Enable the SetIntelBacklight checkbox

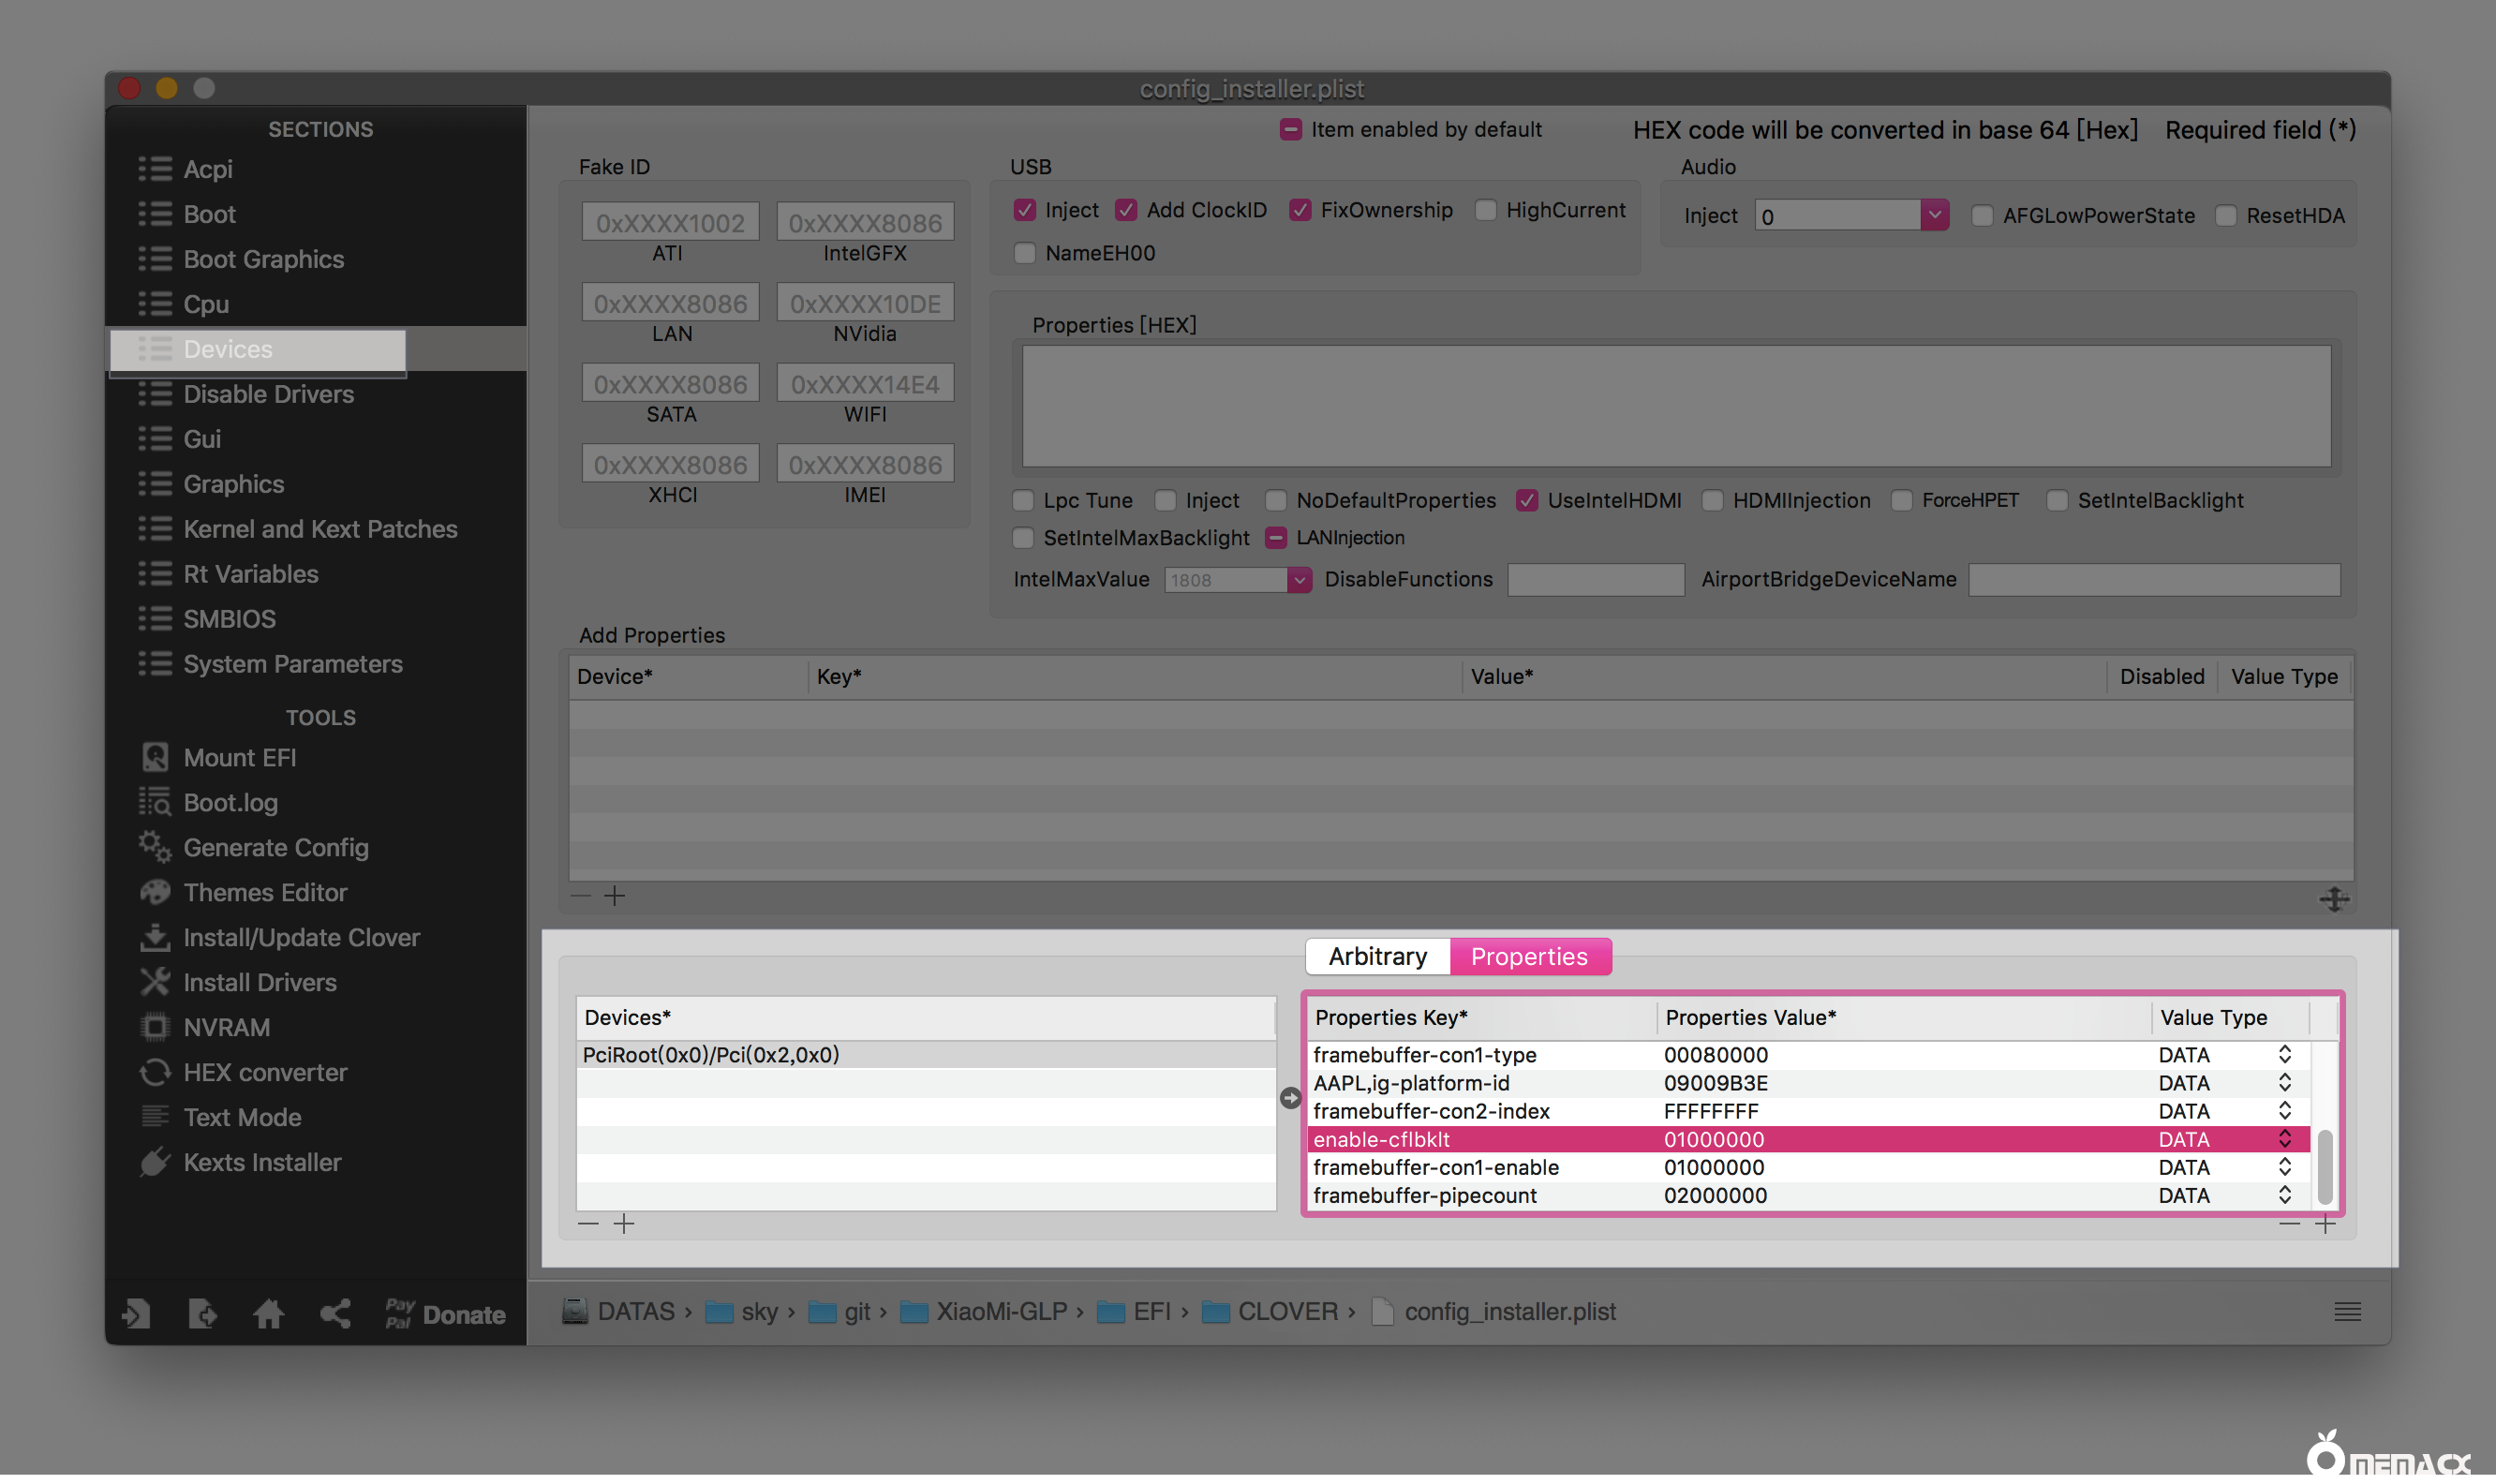2057,500
